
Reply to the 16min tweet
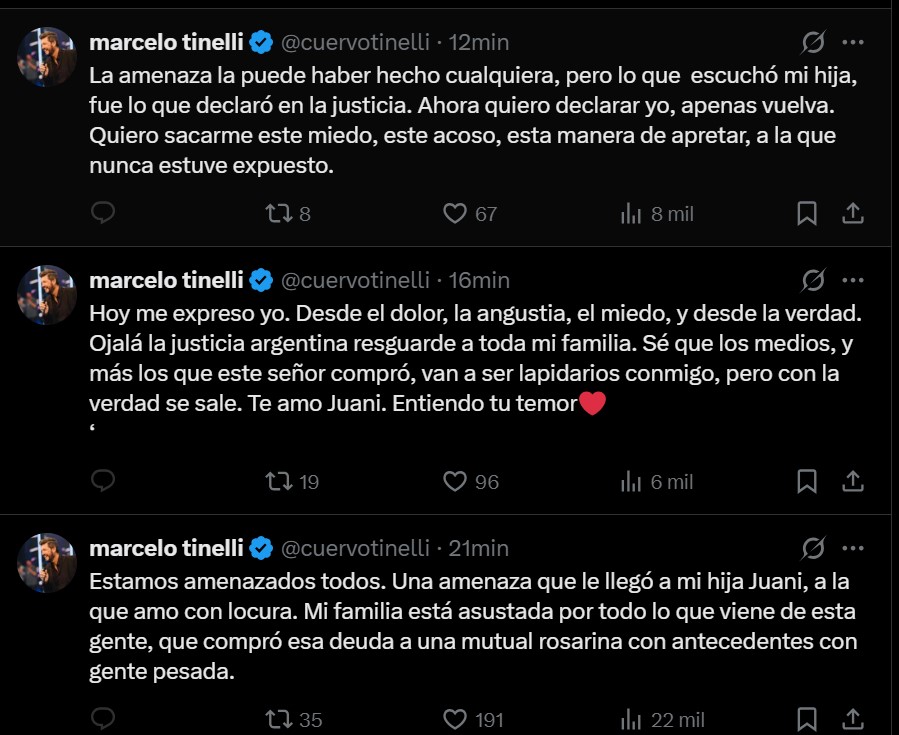click(104, 481)
